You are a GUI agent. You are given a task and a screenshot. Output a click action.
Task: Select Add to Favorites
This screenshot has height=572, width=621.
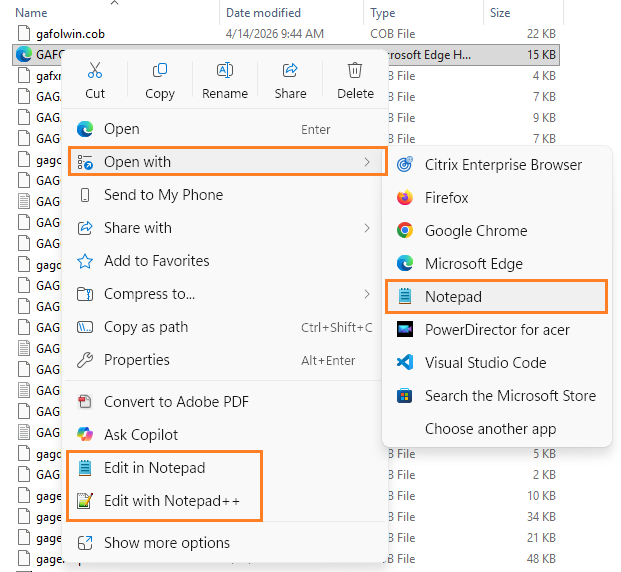click(x=224, y=261)
